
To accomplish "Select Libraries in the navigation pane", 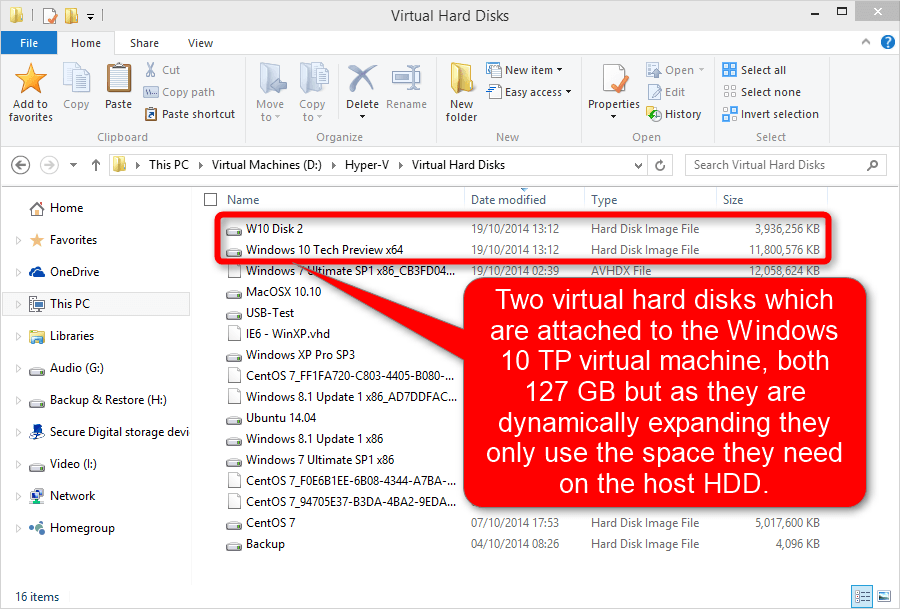I will pos(72,336).
